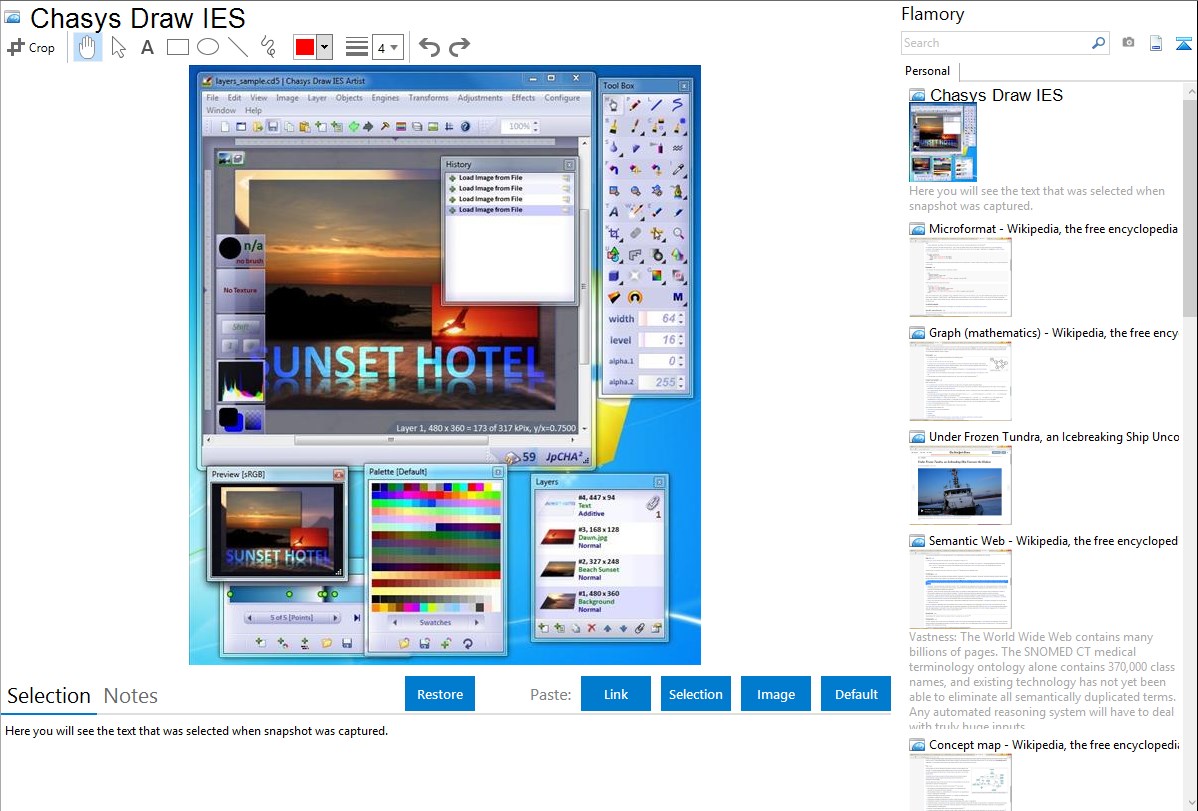Click the red color swatch
Viewport: 1198px width, 811px height.
(304, 47)
